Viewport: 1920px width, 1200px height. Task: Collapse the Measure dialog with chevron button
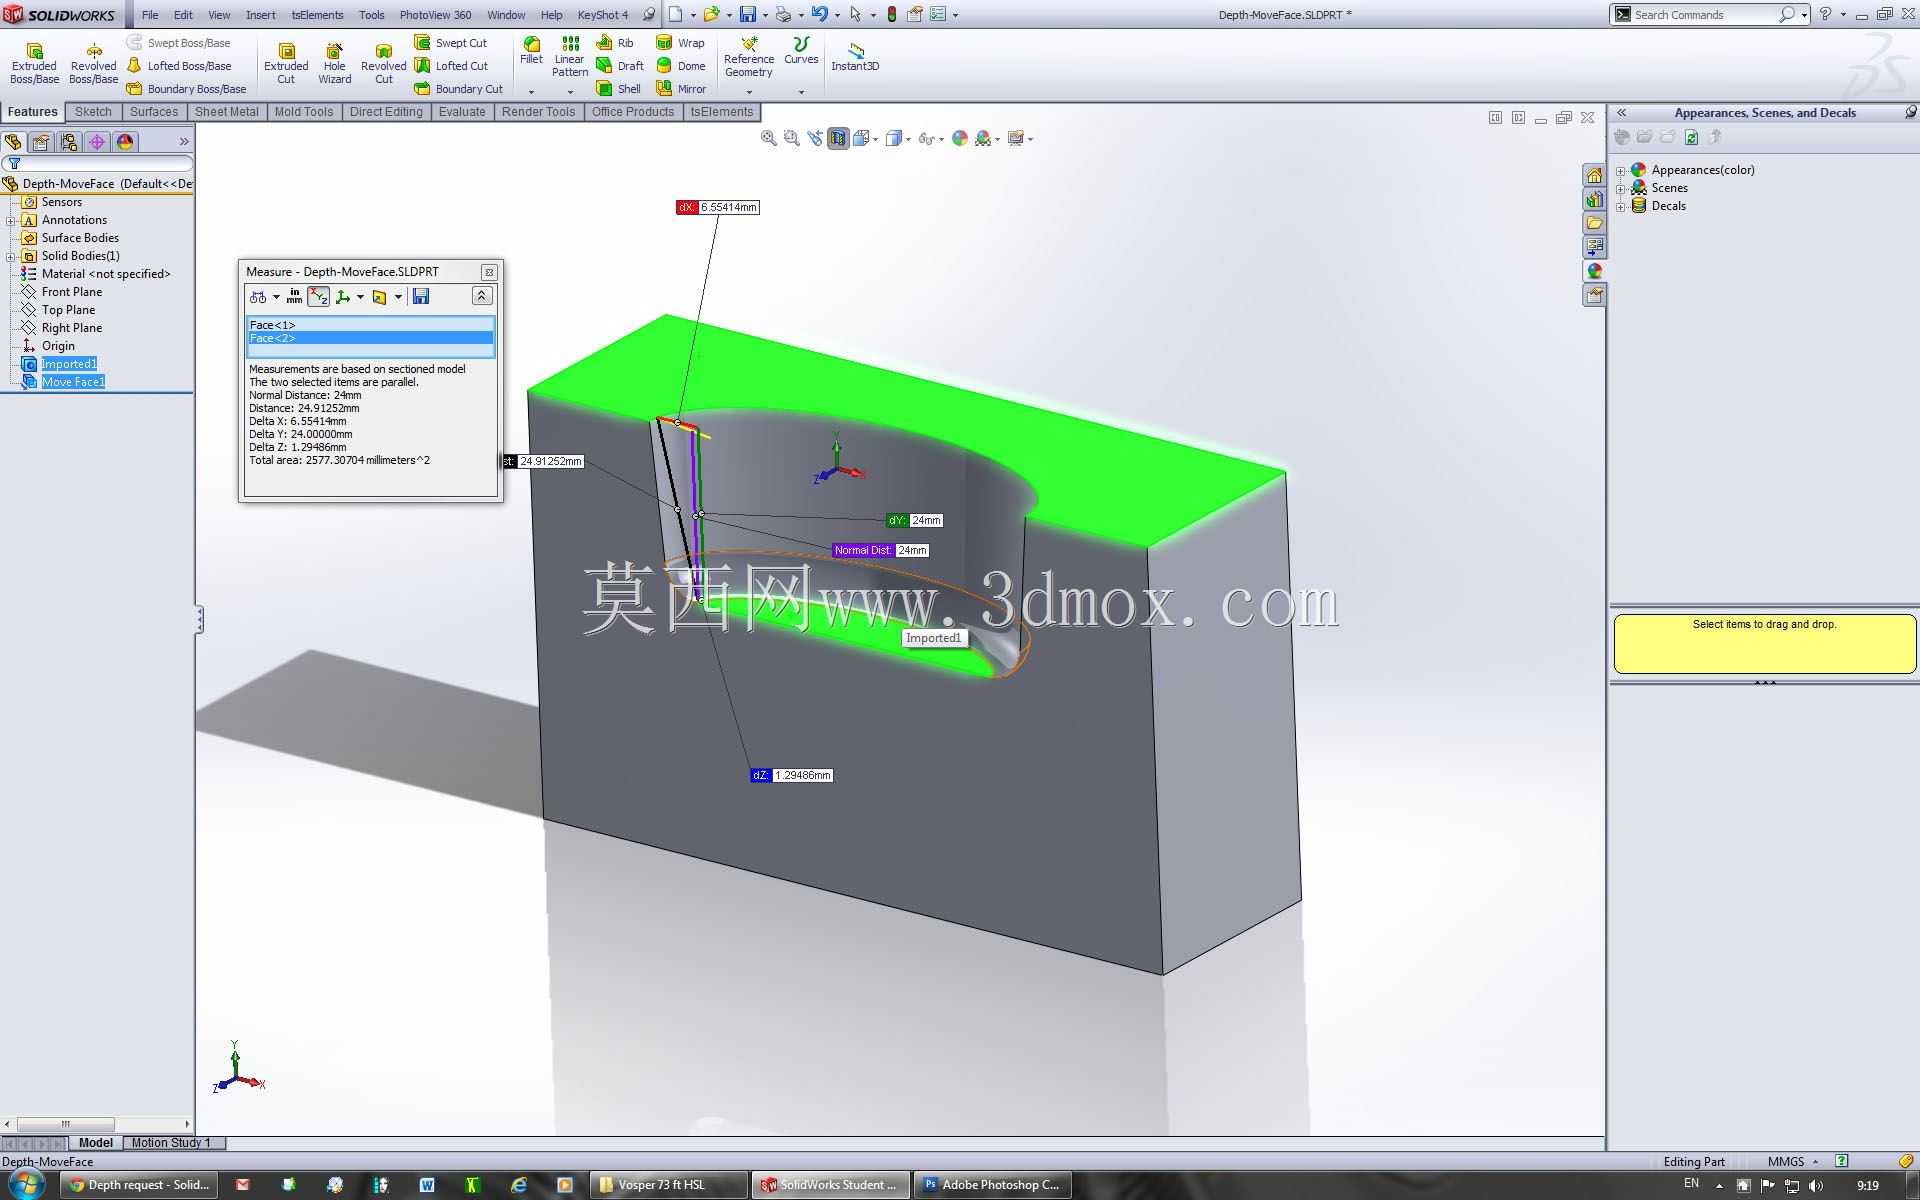coord(481,296)
